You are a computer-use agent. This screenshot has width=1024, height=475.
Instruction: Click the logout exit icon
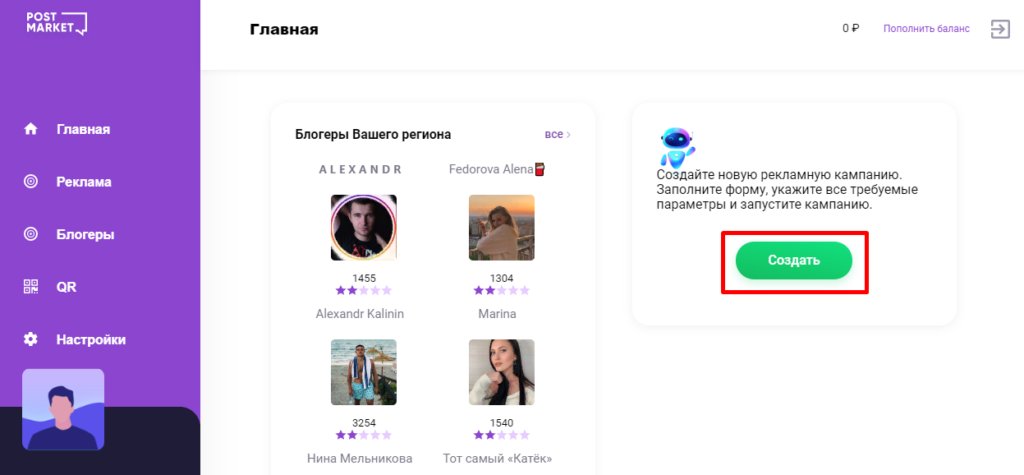(x=1000, y=29)
